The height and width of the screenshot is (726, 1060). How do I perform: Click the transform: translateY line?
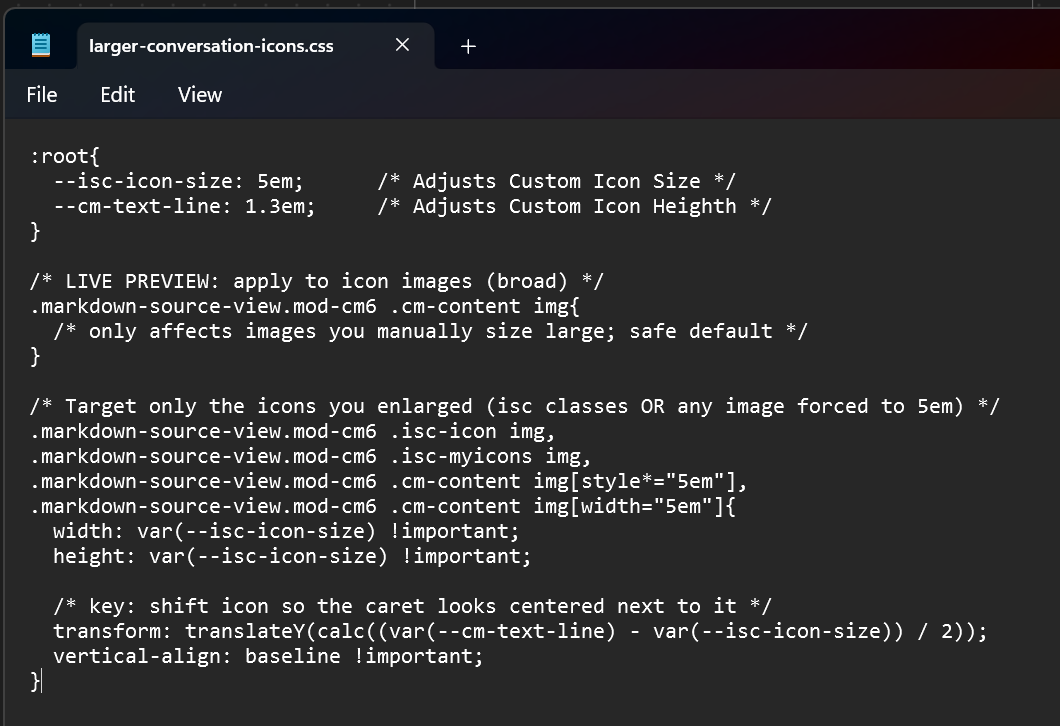(520, 631)
